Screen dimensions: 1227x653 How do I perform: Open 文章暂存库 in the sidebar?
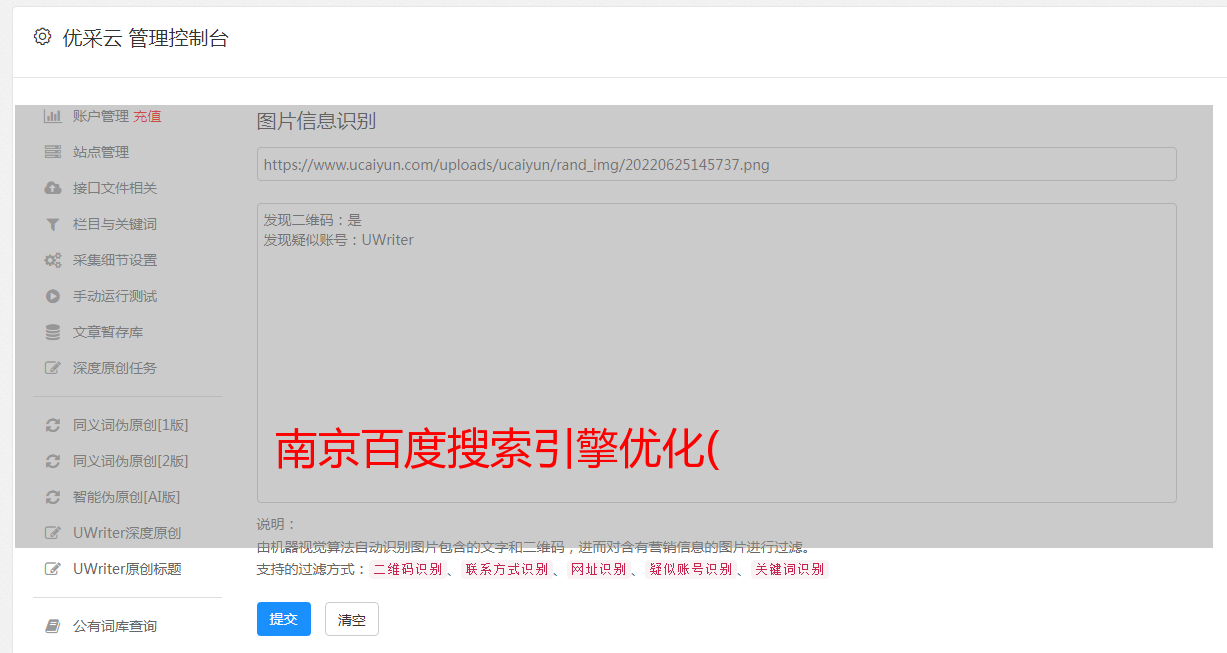108,332
